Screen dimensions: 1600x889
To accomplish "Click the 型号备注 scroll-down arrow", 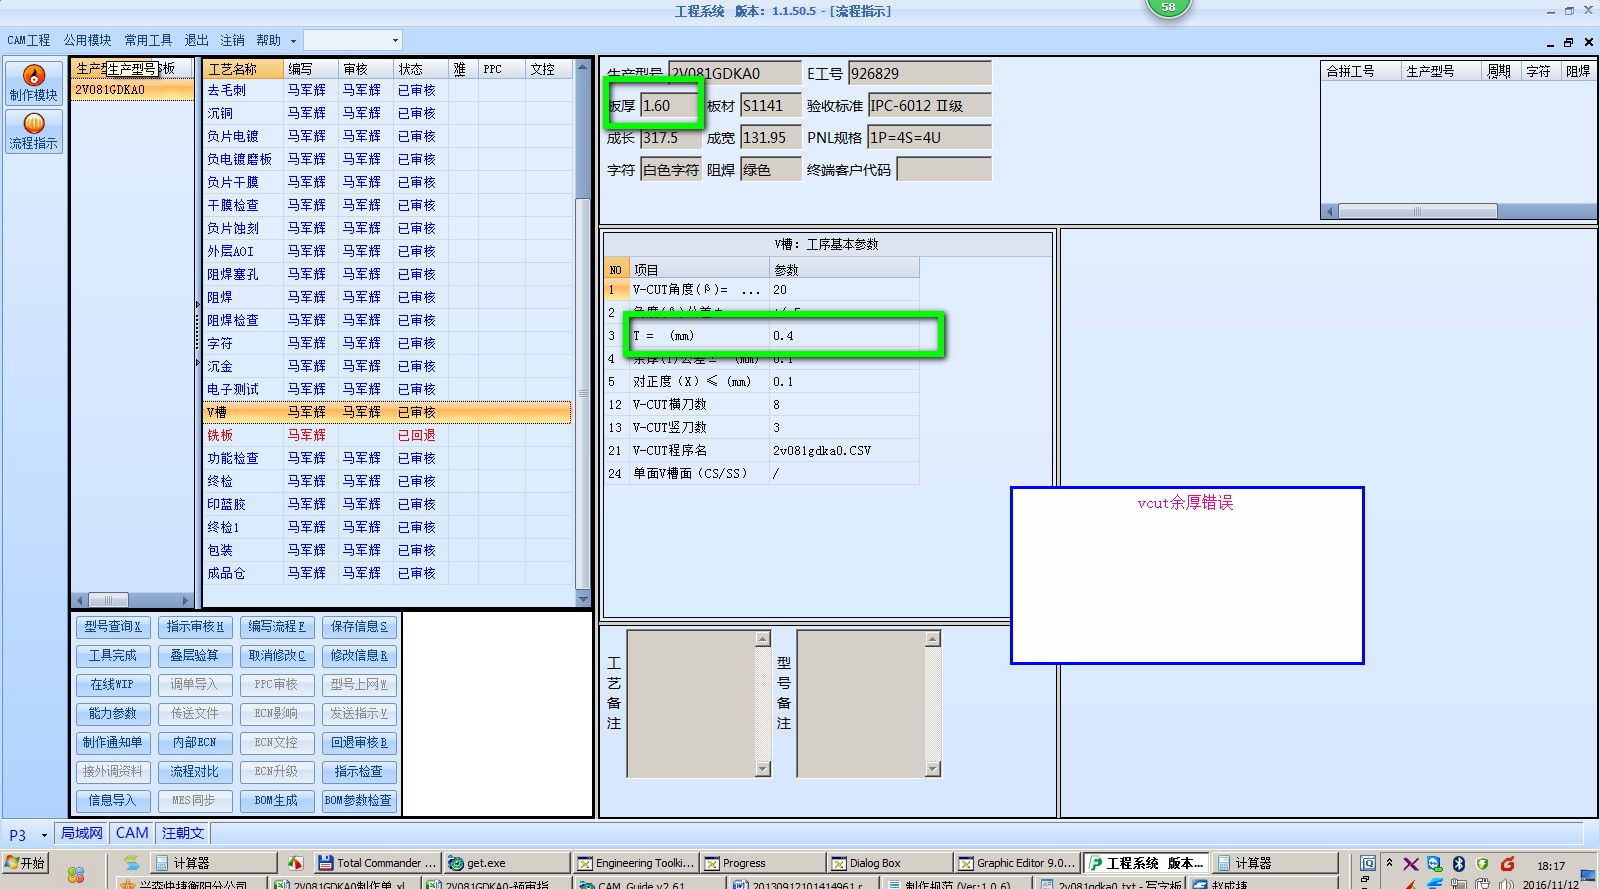I will coord(933,769).
